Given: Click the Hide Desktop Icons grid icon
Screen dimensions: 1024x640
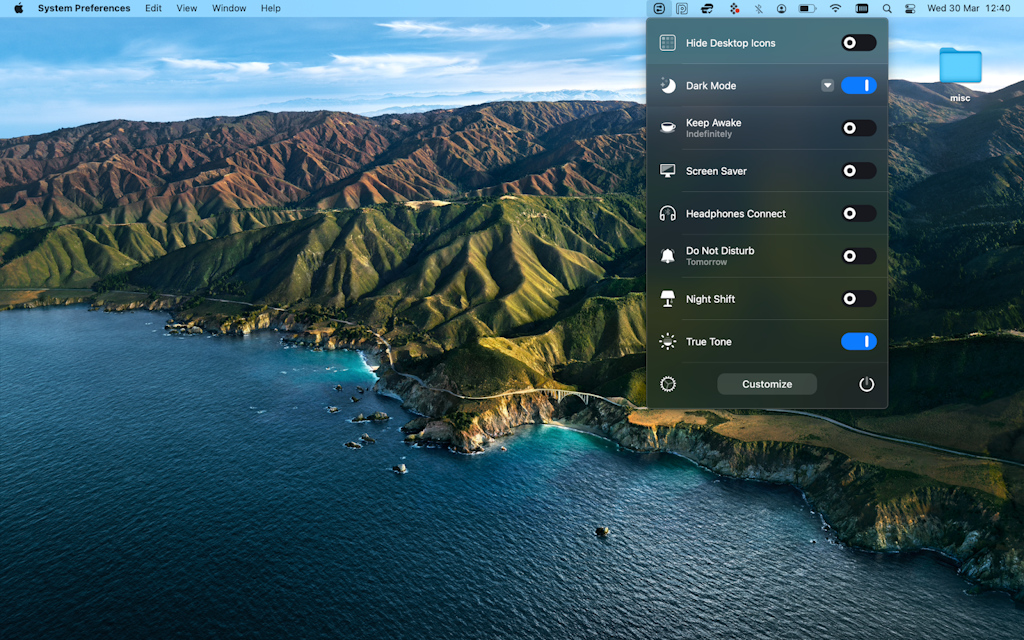Looking at the screenshot, I should pyautogui.click(x=666, y=42).
